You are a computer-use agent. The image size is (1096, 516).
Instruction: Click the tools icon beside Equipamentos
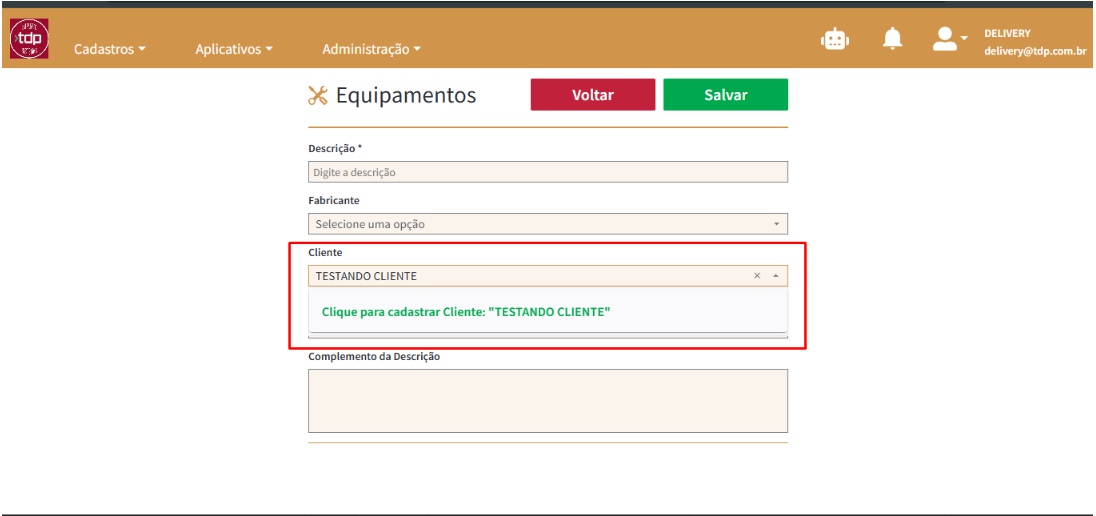tap(318, 95)
